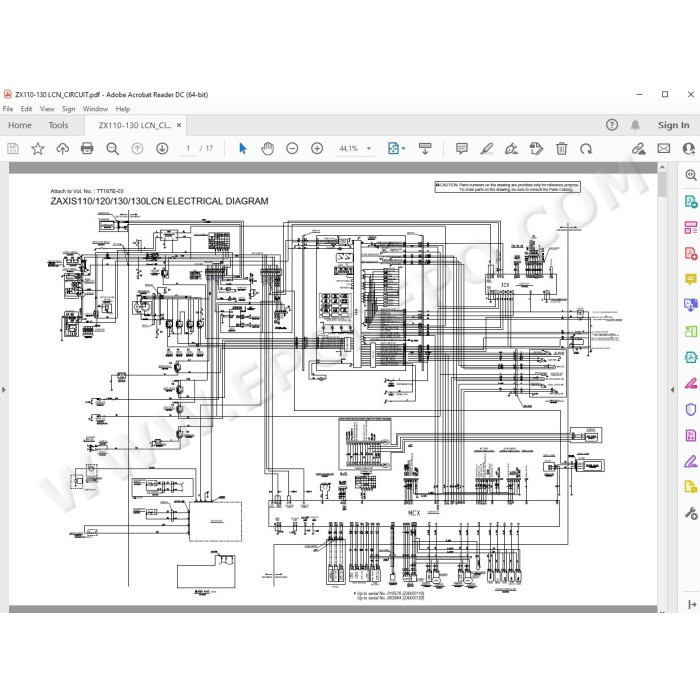Open share with others person icon
700x700 pixels.
click(x=689, y=148)
